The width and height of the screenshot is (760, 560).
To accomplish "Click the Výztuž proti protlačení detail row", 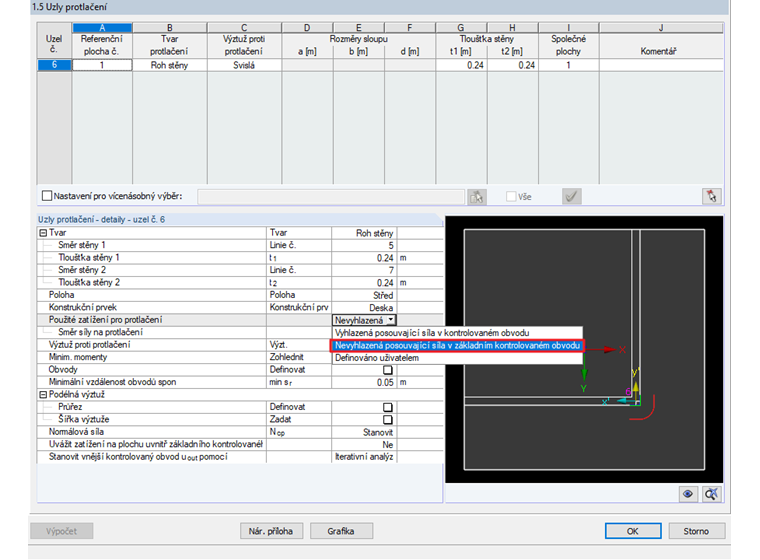I will coord(184,345).
